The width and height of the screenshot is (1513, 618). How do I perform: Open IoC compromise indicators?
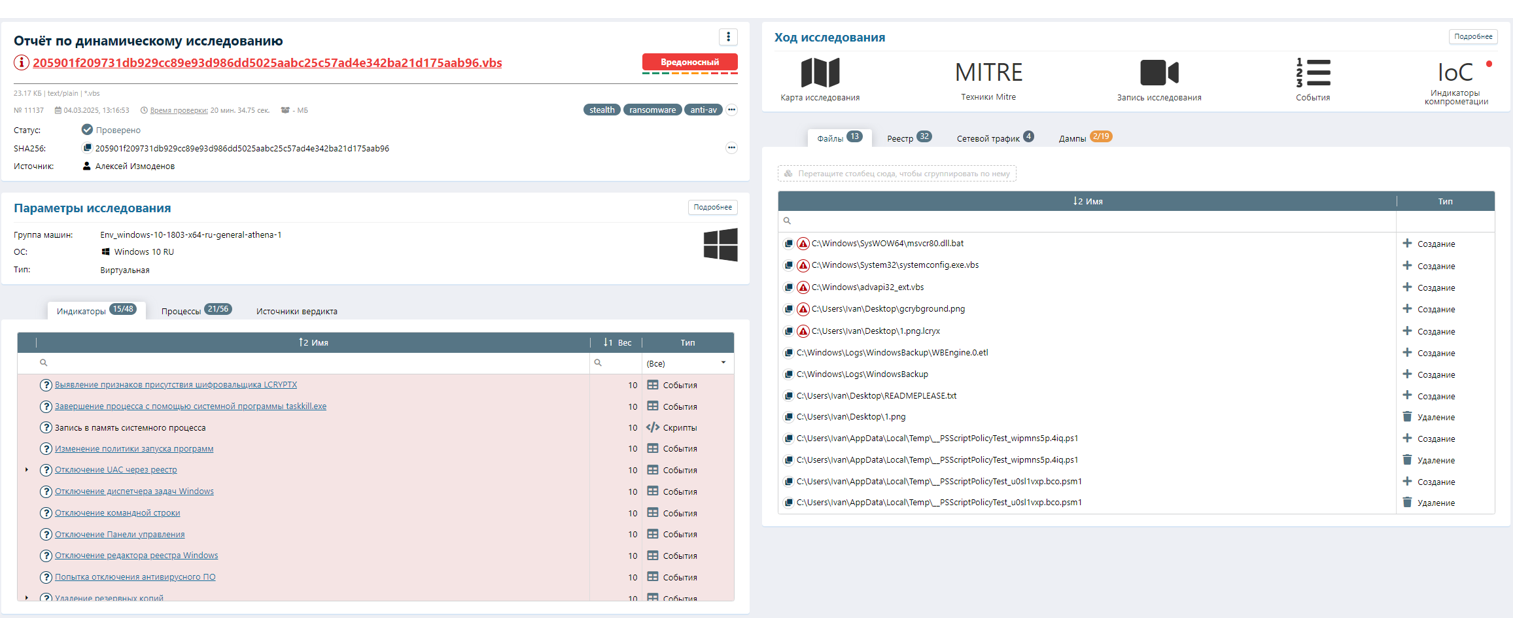(x=1456, y=73)
